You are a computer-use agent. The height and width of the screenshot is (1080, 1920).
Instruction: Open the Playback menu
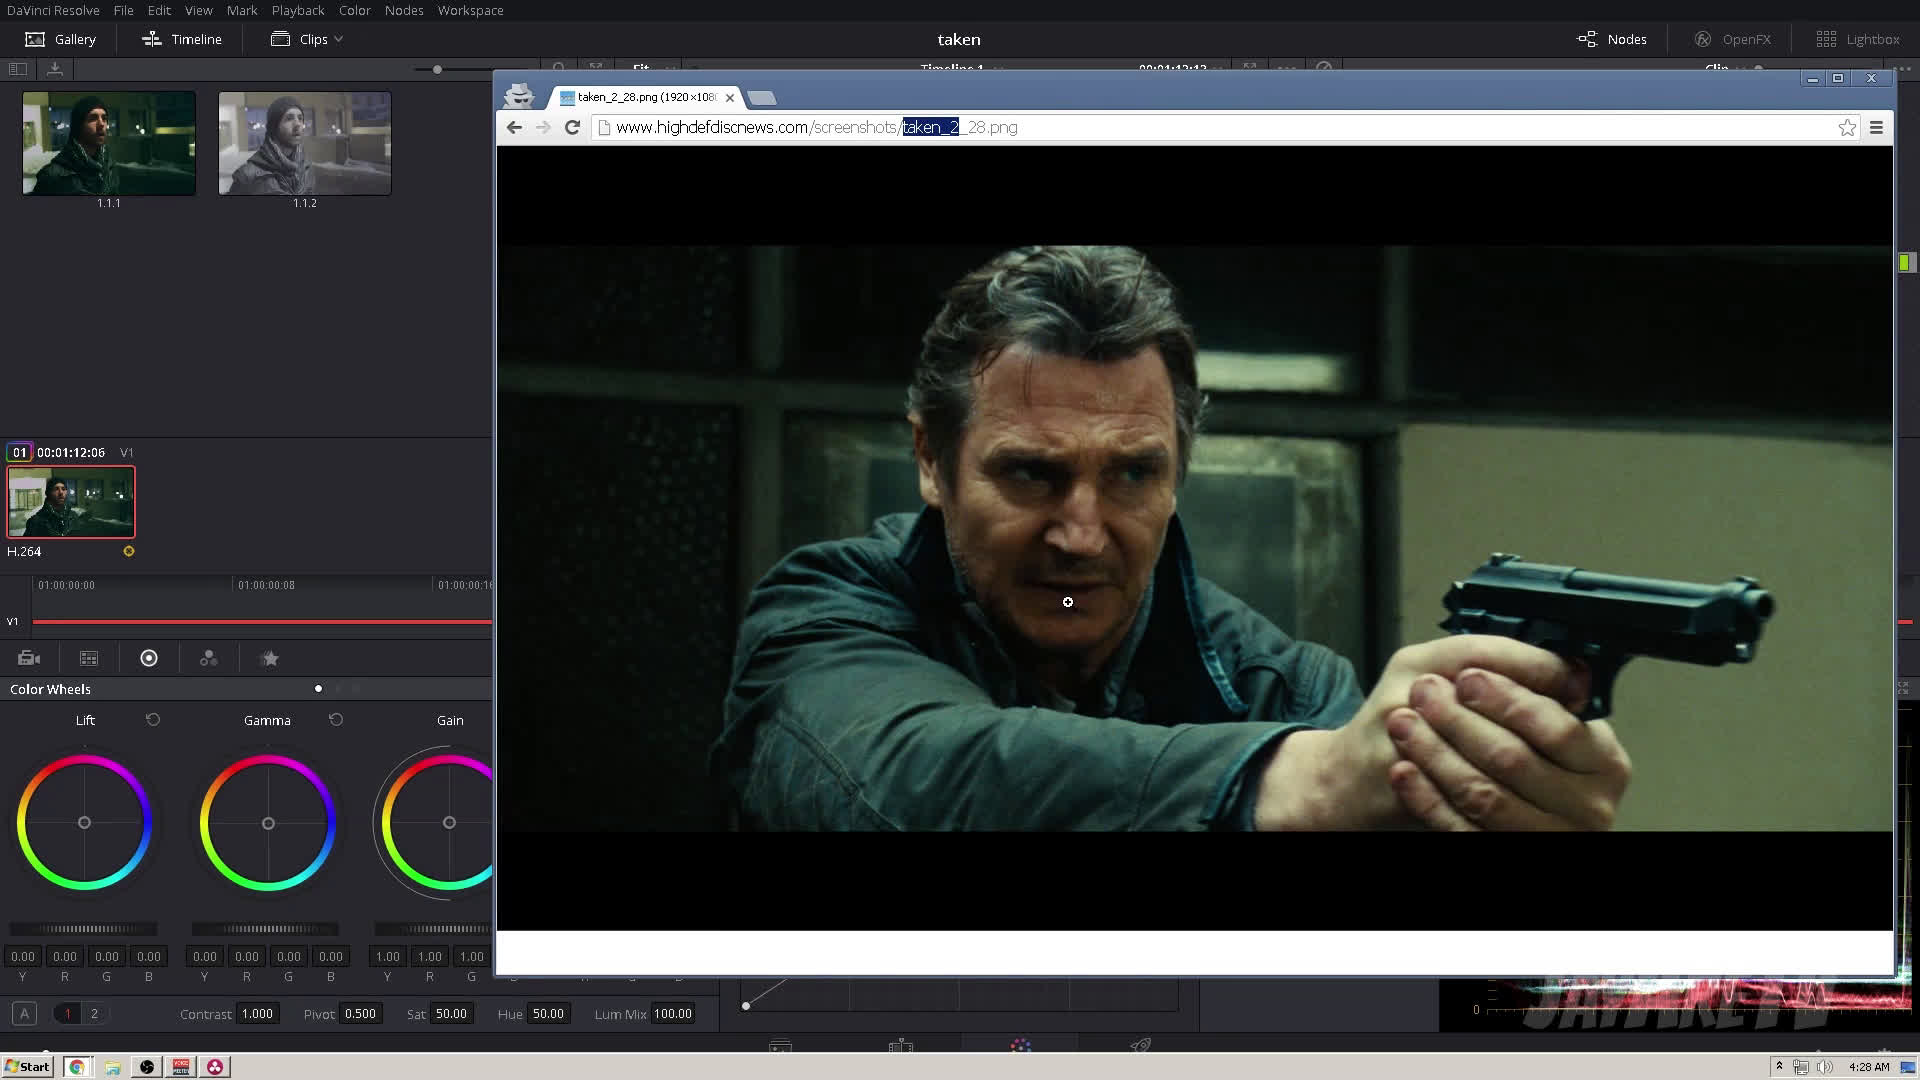(x=297, y=10)
